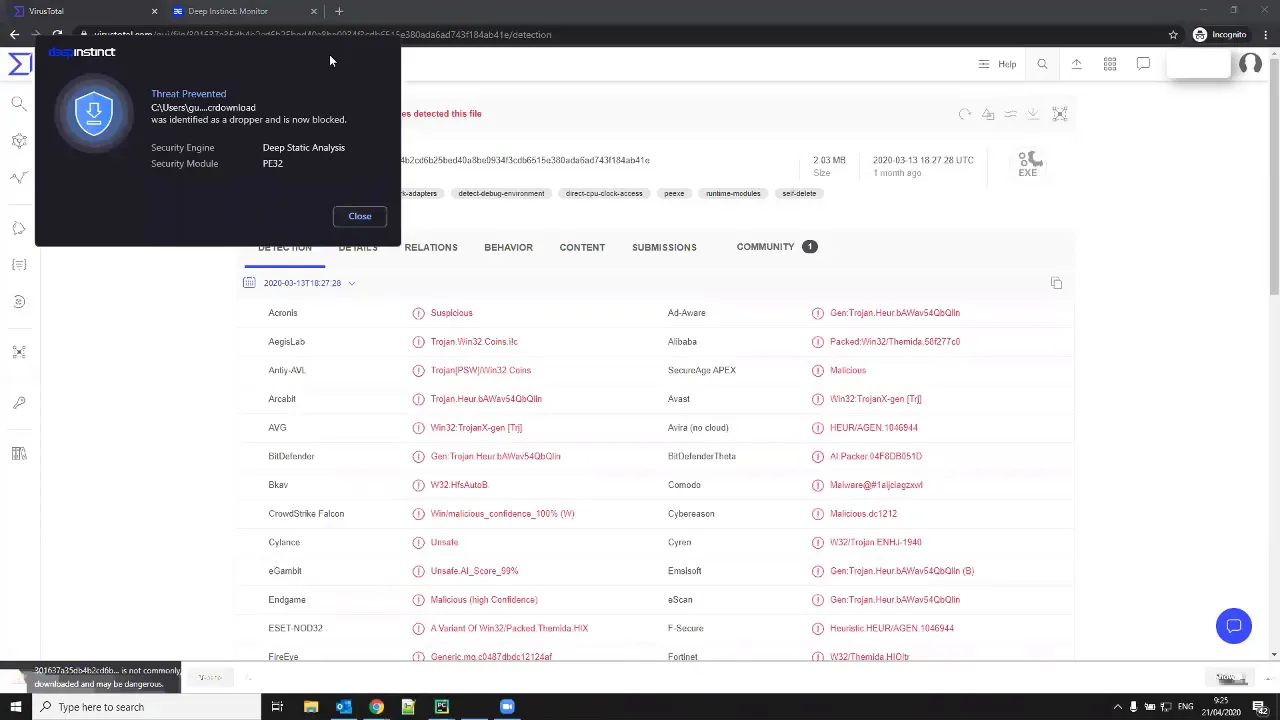Open the chat notifications icon in top bar
The height and width of the screenshot is (720, 1280).
tap(1143, 64)
